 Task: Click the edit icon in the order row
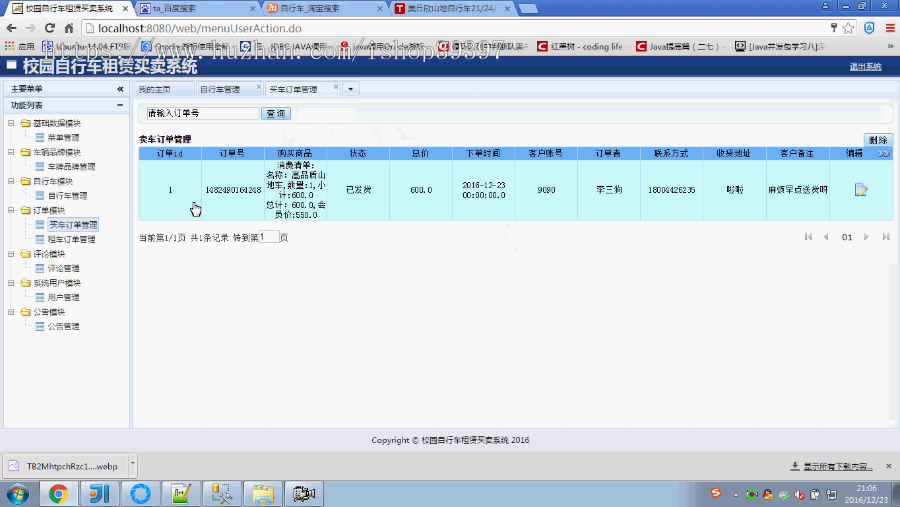pos(860,189)
